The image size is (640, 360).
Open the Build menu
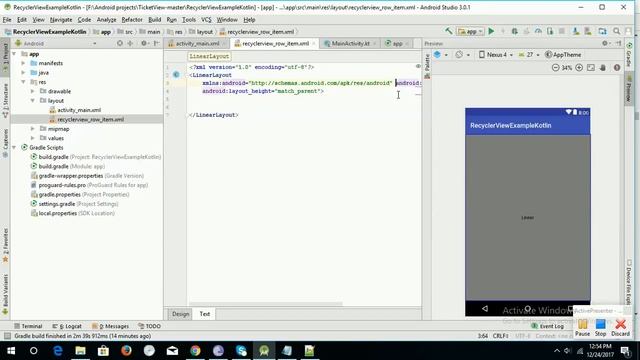tap(154, 20)
